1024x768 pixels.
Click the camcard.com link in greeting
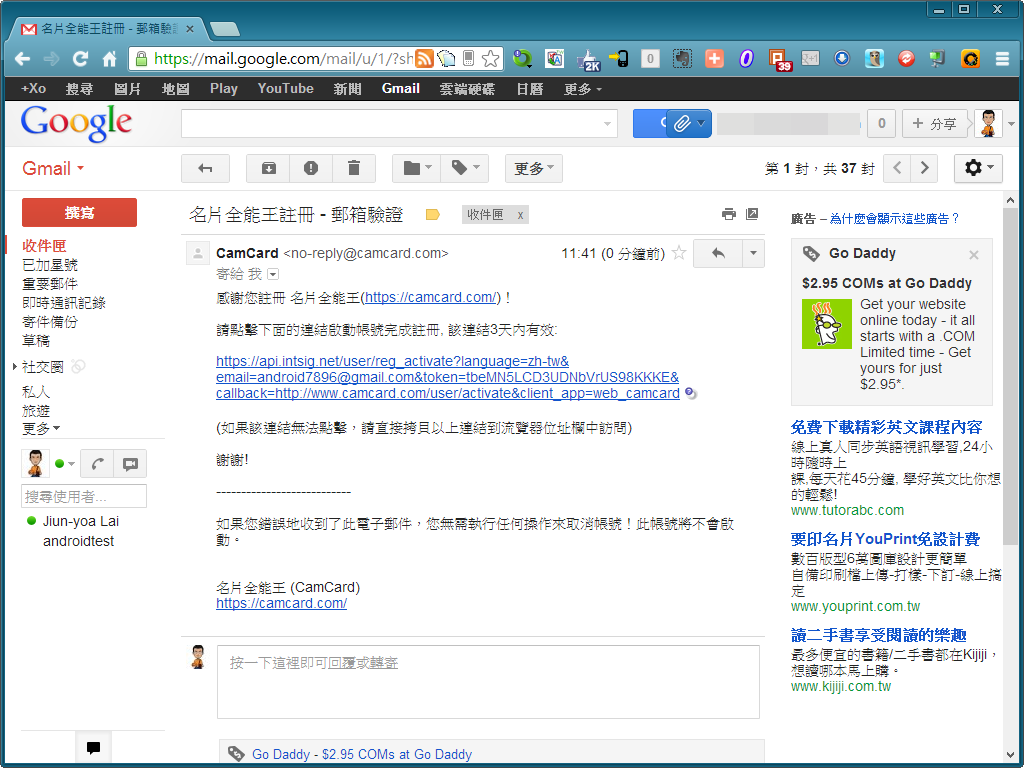coord(430,297)
